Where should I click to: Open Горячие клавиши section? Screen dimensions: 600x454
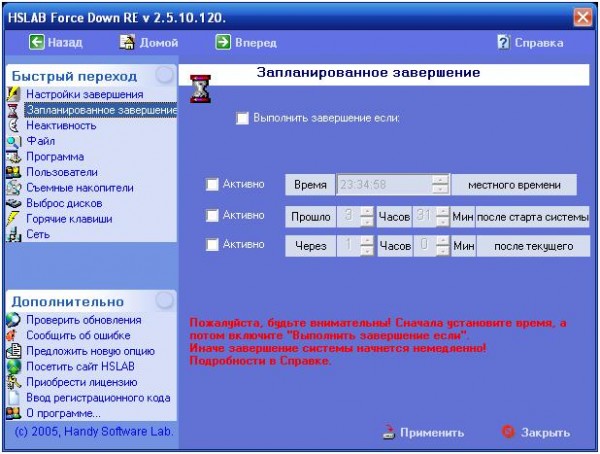69,219
